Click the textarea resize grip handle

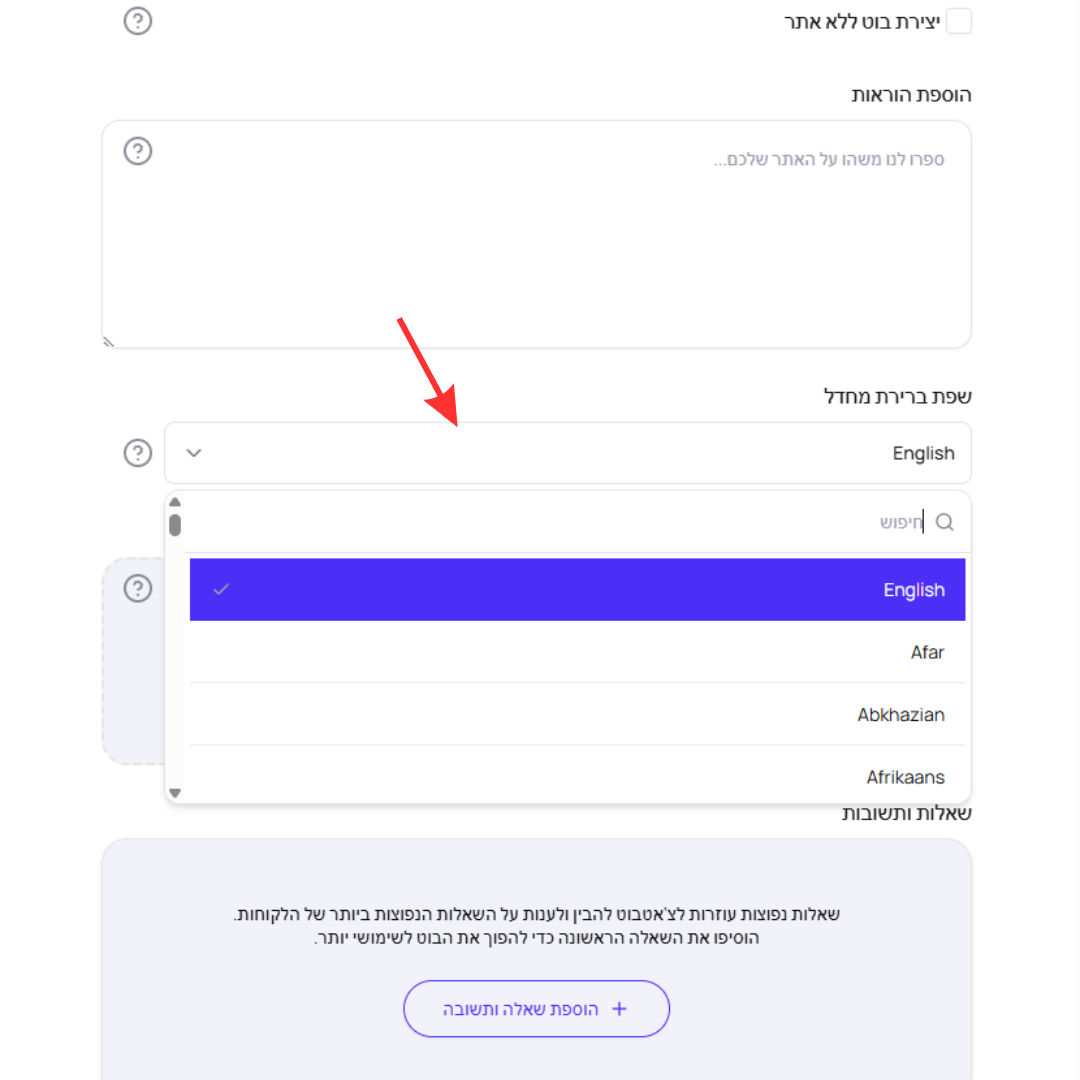[108, 342]
